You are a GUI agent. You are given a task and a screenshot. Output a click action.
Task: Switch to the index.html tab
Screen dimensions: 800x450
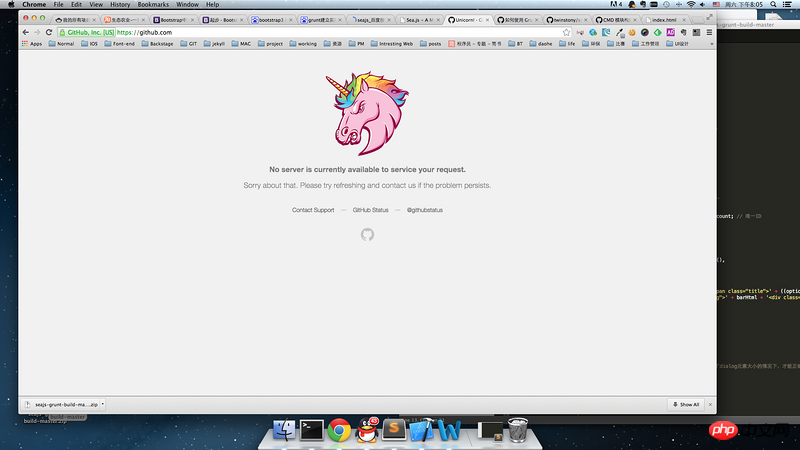[663, 20]
